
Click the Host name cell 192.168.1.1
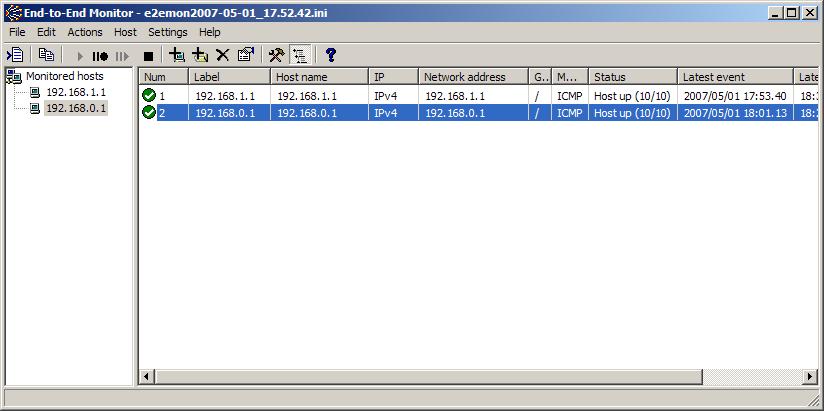[x=307, y=96]
